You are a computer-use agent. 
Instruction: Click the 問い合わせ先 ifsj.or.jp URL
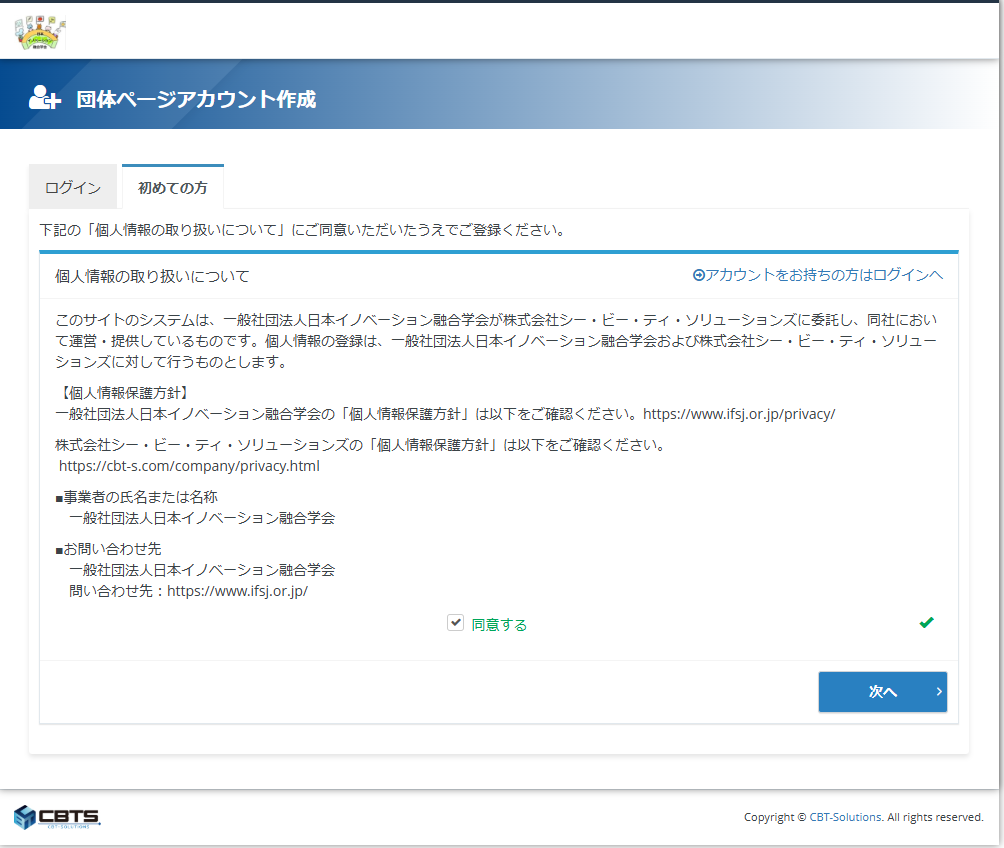pyautogui.click(x=237, y=590)
